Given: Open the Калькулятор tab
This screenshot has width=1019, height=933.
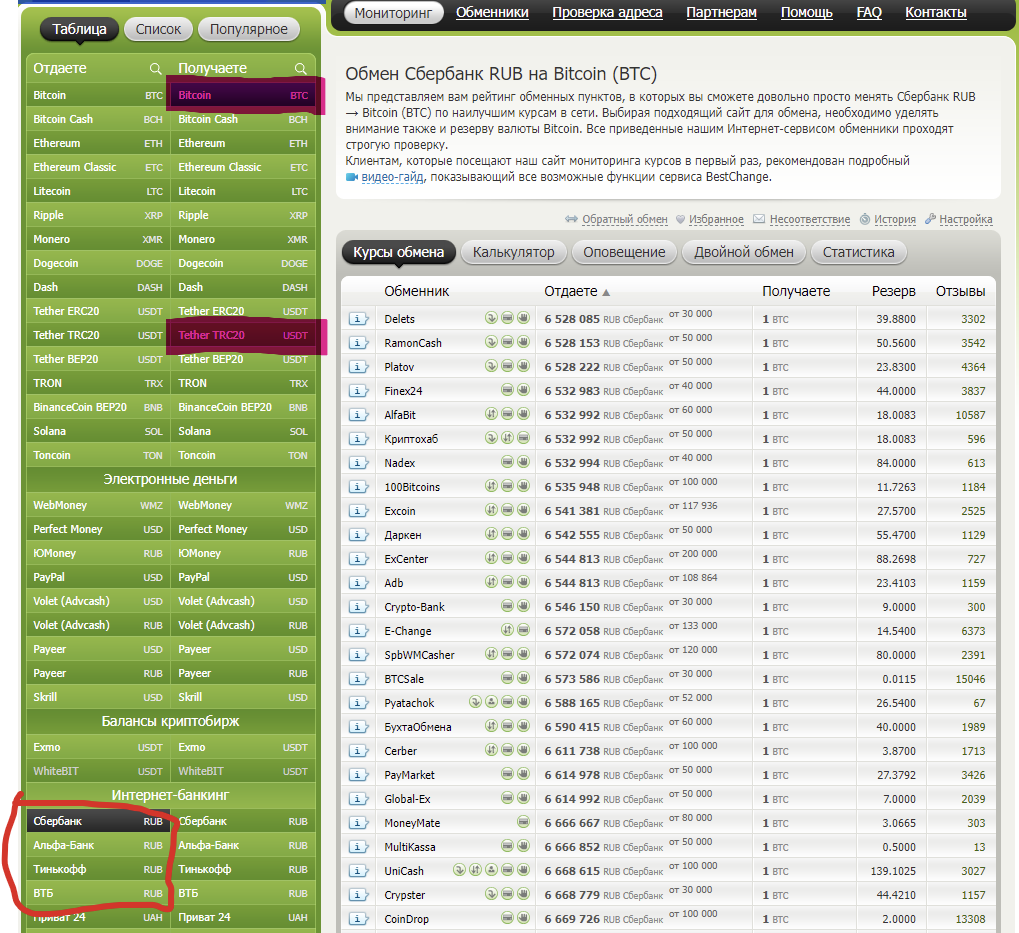Looking at the screenshot, I should coord(513,252).
